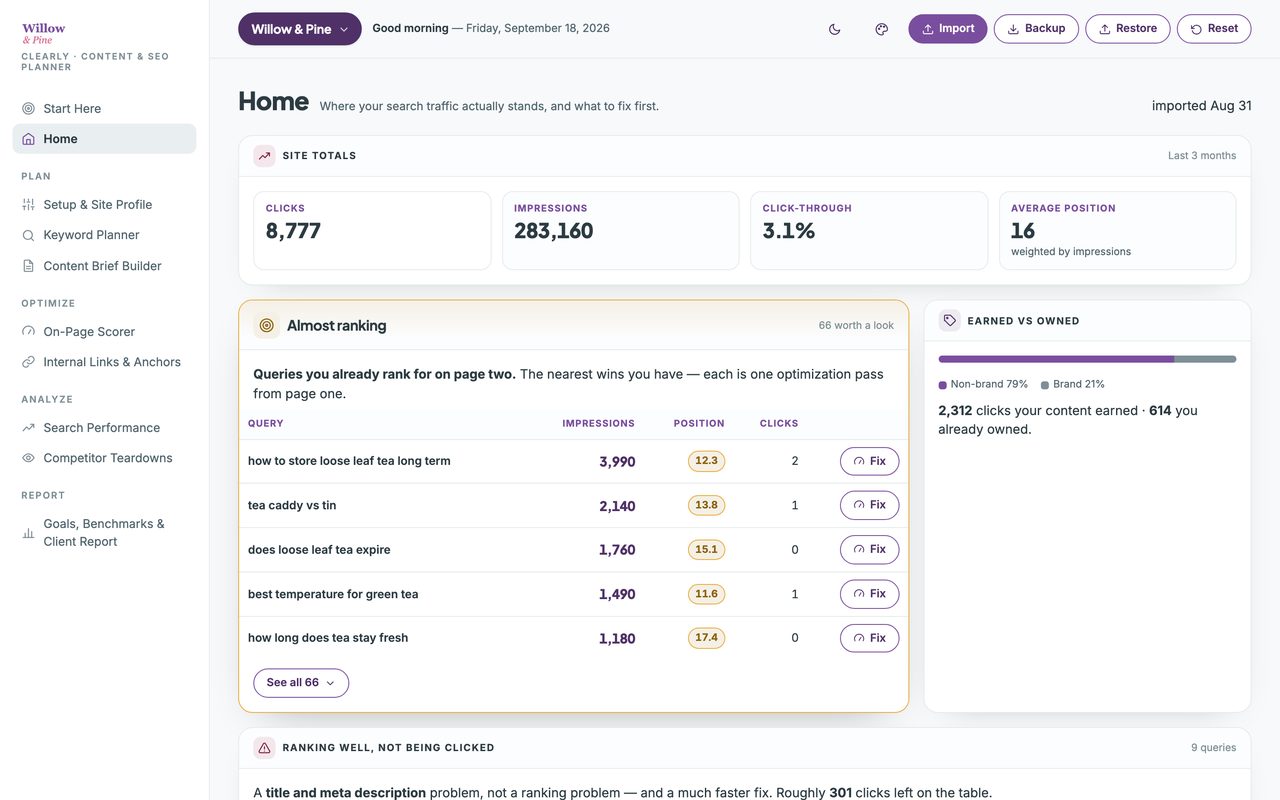This screenshot has height=800, width=1280.
Task: Click the Restore button
Action: [1128, 29]
